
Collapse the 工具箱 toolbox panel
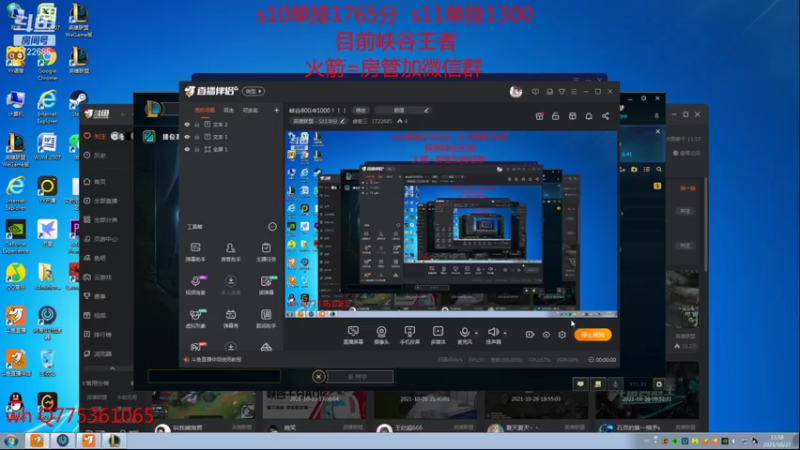tap(272, 227)
